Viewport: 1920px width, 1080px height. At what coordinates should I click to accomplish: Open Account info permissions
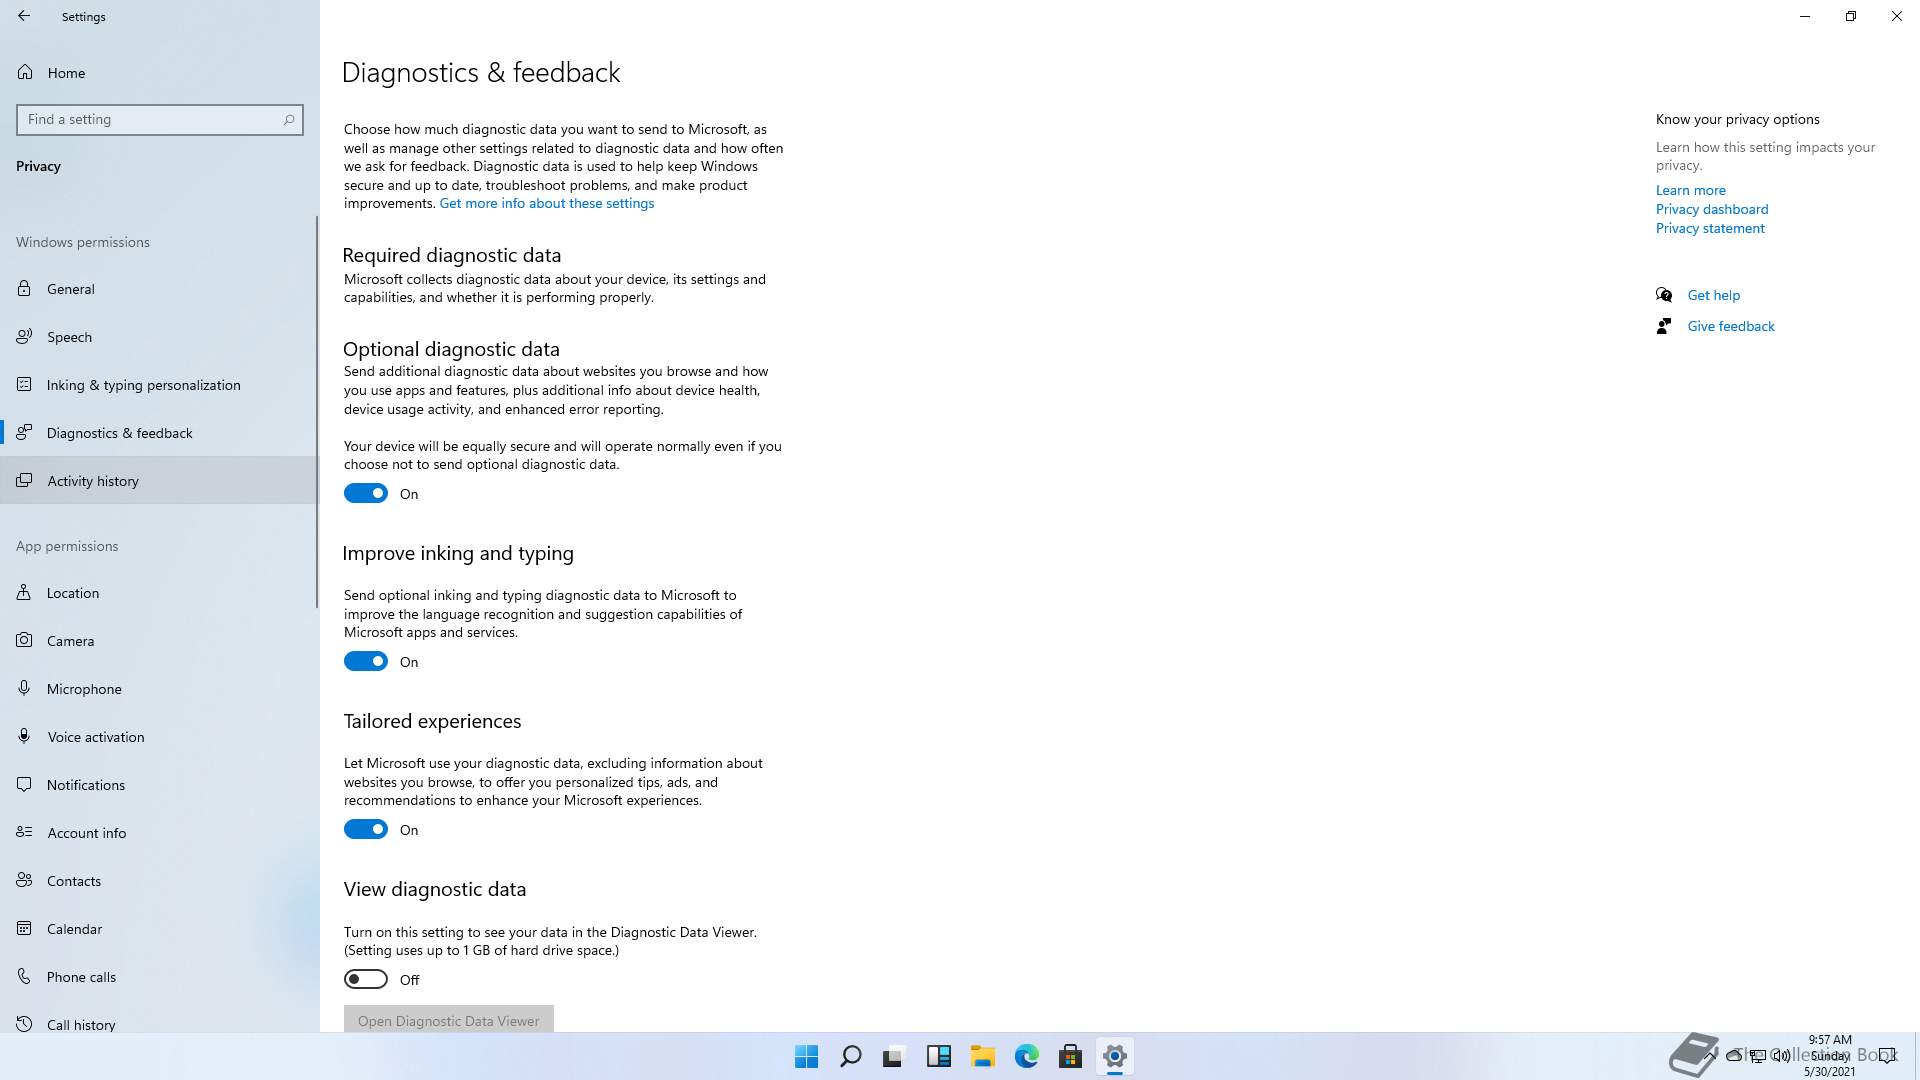[x=159, y=833]
